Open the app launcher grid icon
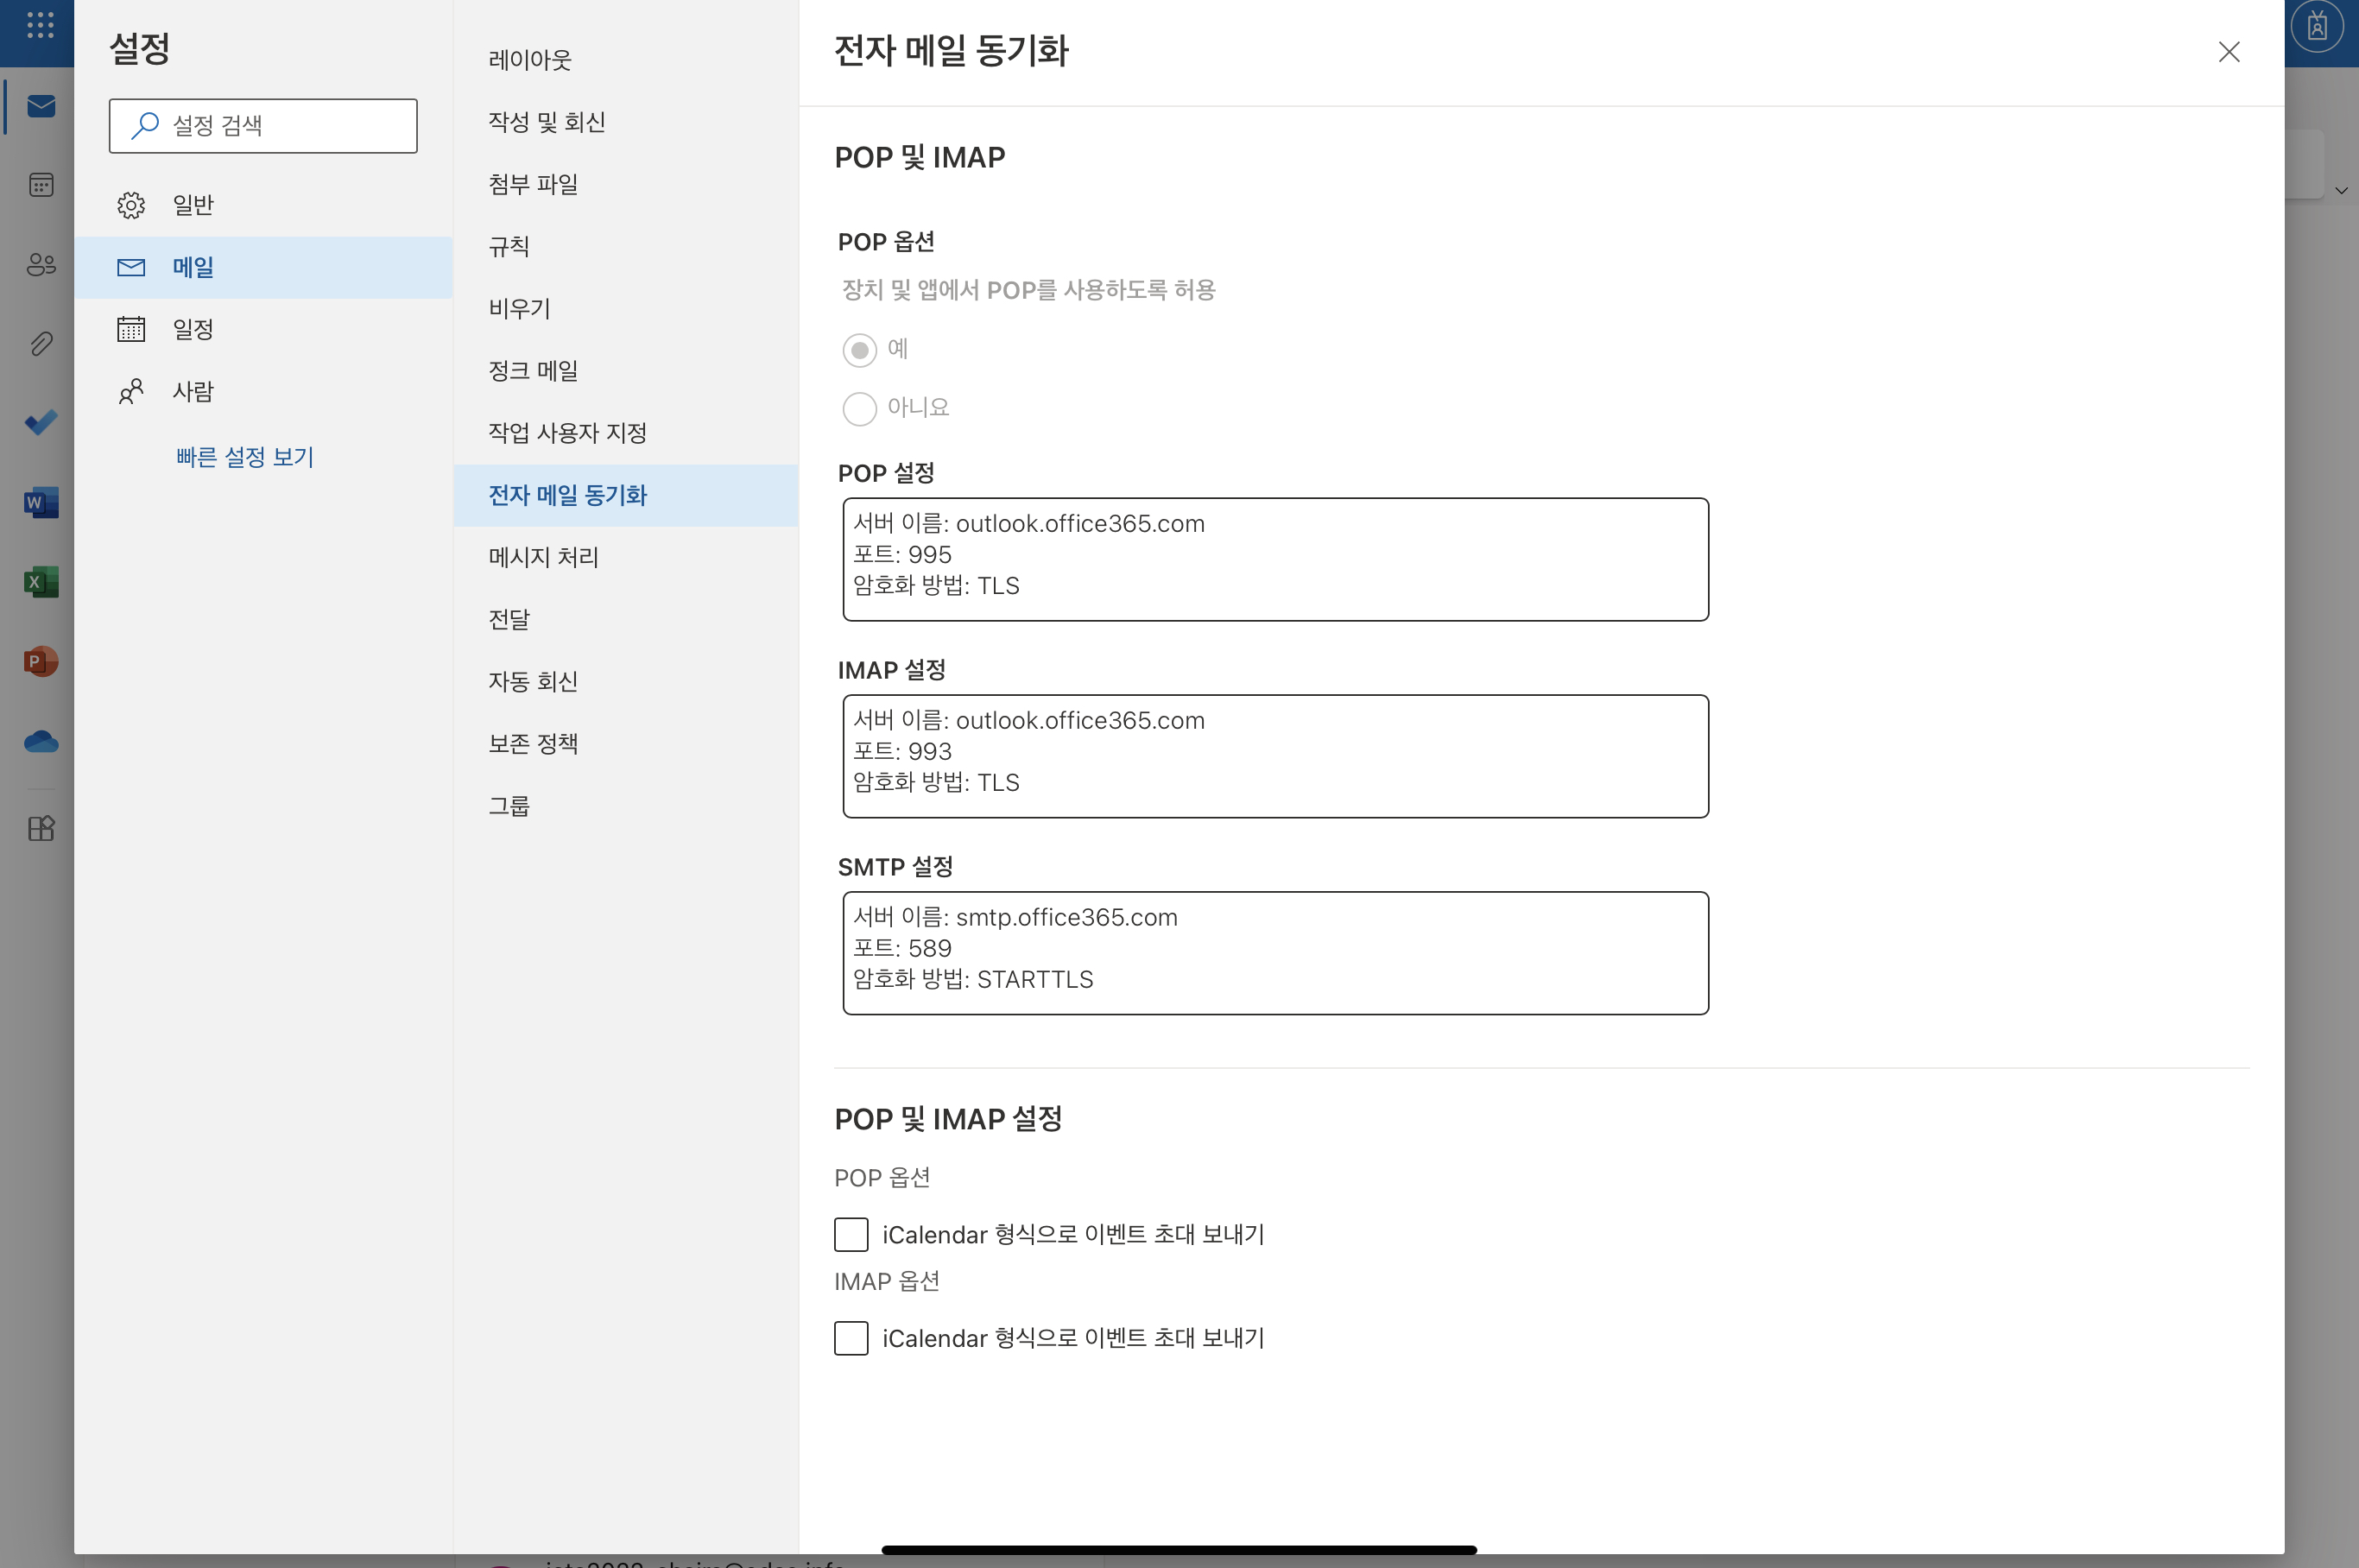Screen dimensions: 2359x1568 click(x=40, y=26)
